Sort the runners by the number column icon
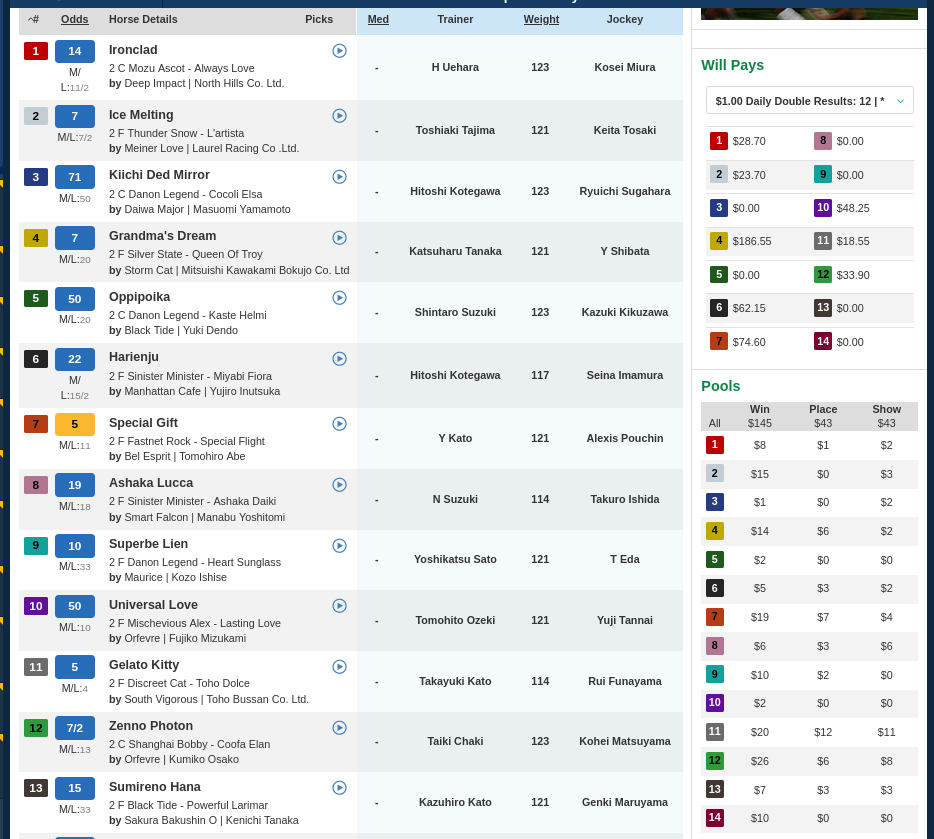This screenshot has height=839, width=934. [x=33, y=19]
